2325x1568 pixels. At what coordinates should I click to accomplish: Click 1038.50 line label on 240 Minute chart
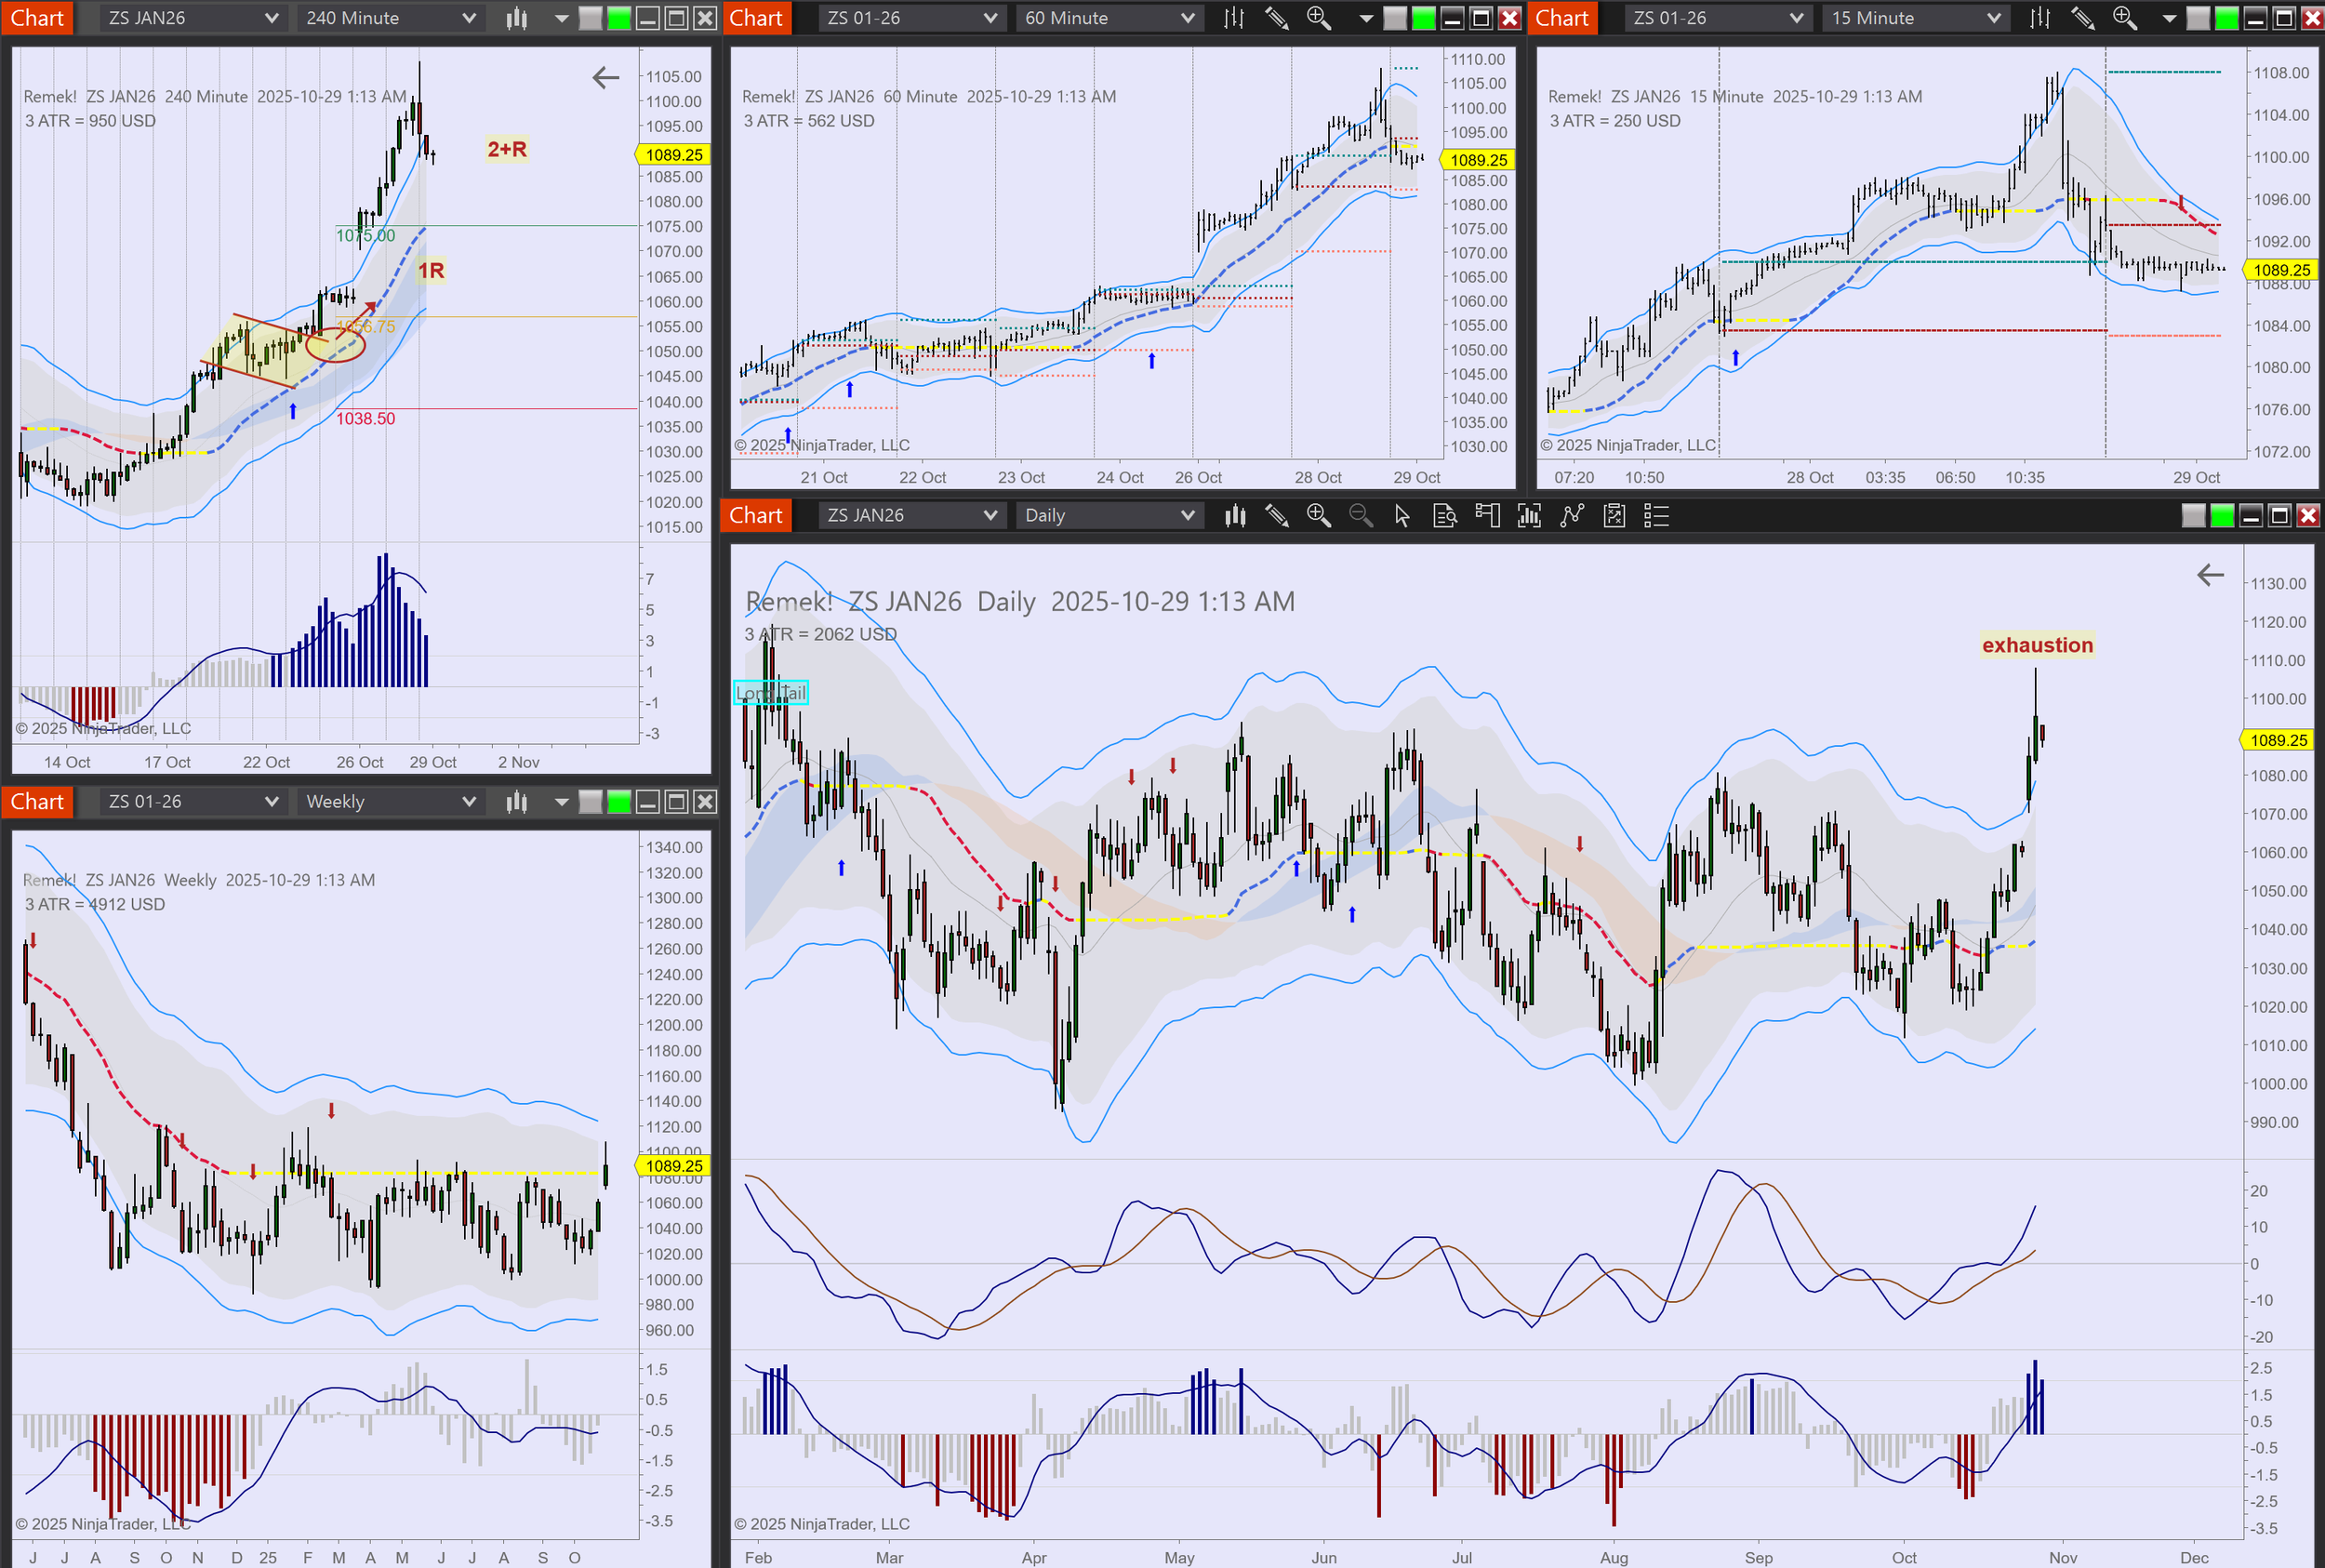coord(365,419)
